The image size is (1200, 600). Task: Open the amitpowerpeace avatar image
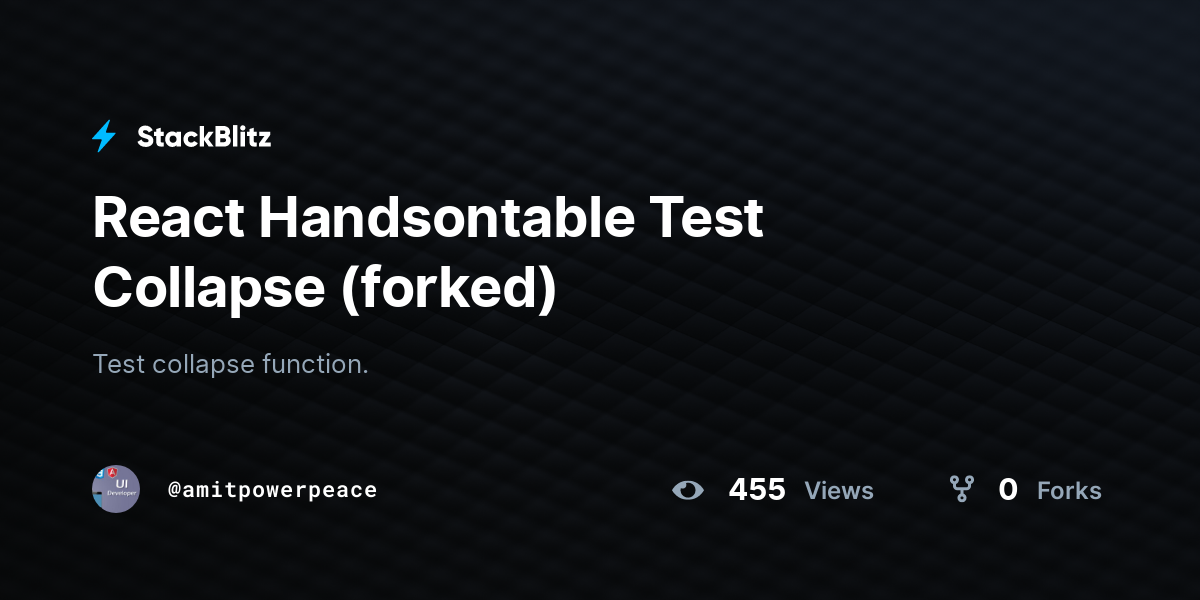116,489
